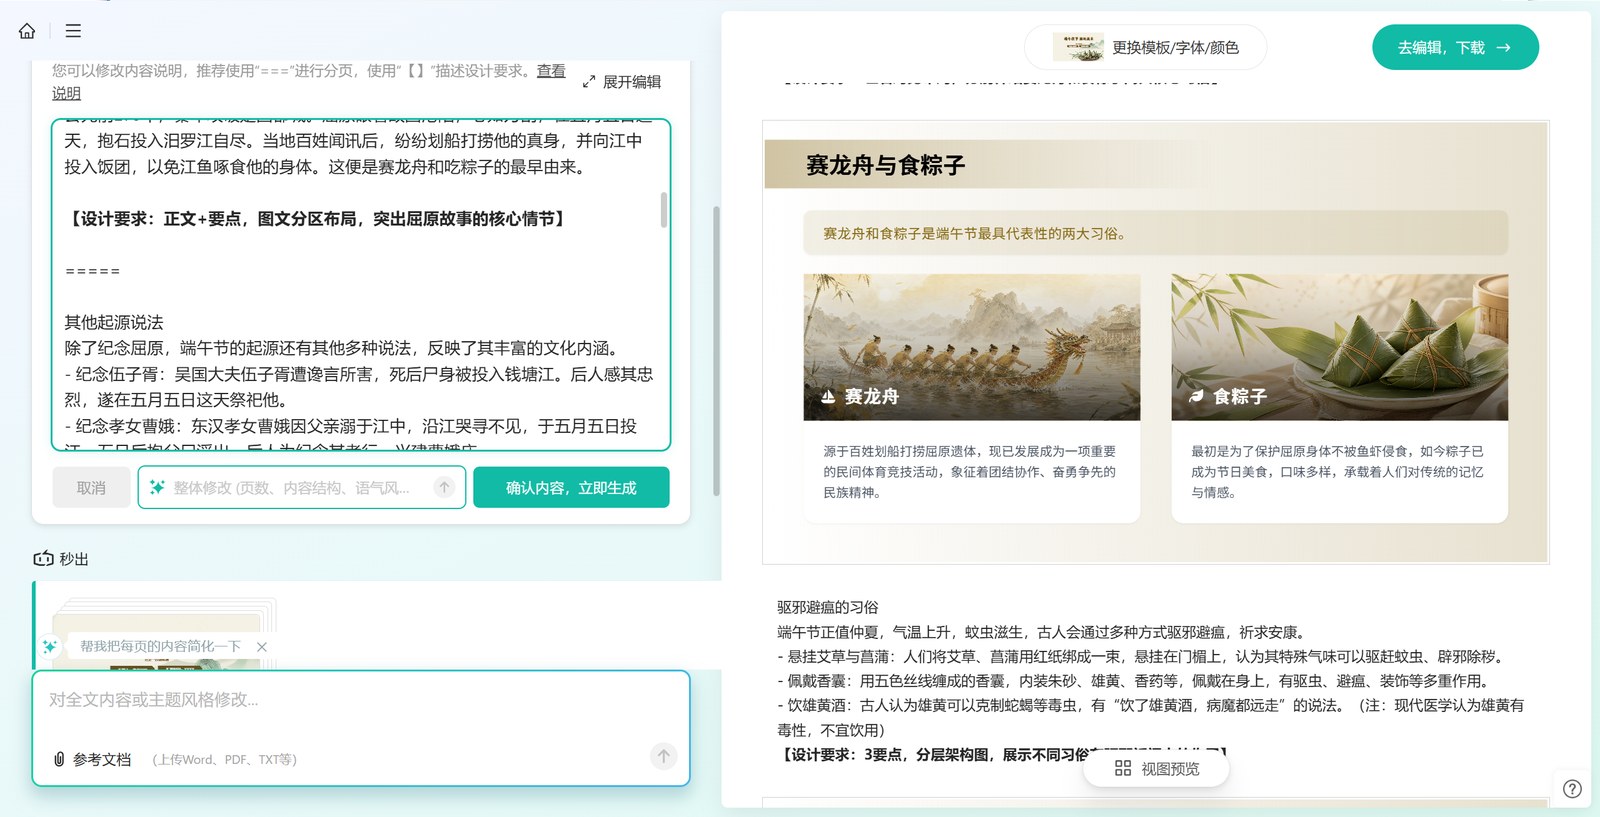Click the 悬挂艾草与菖蒲 bullet line
Screen dimensions: 1600x817
(x=1140, y=656)
